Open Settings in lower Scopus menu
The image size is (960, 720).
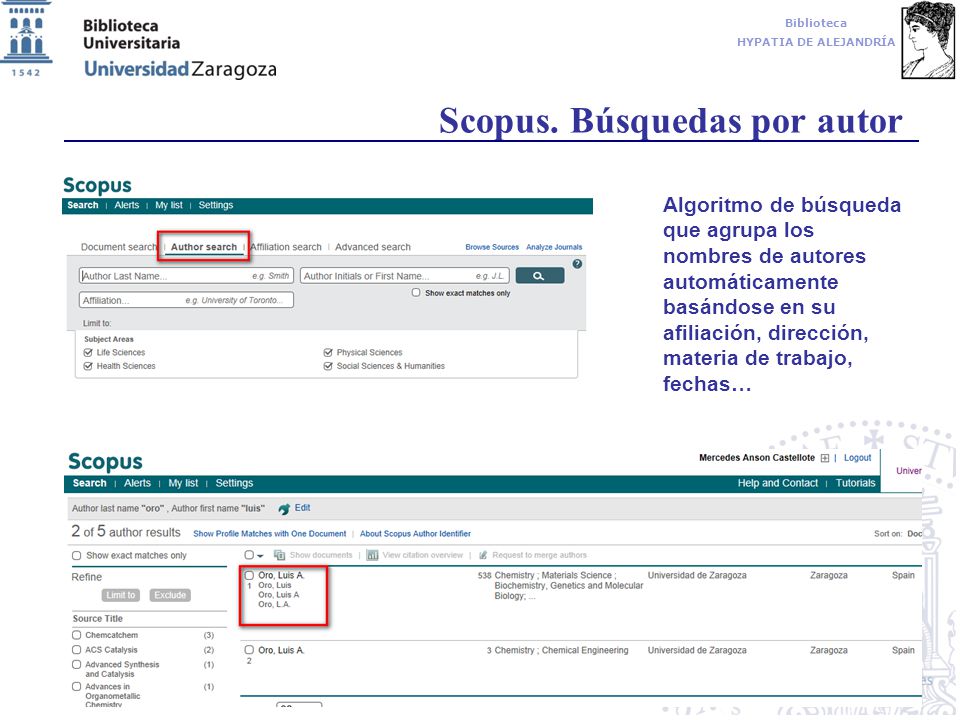coord(234,483)
